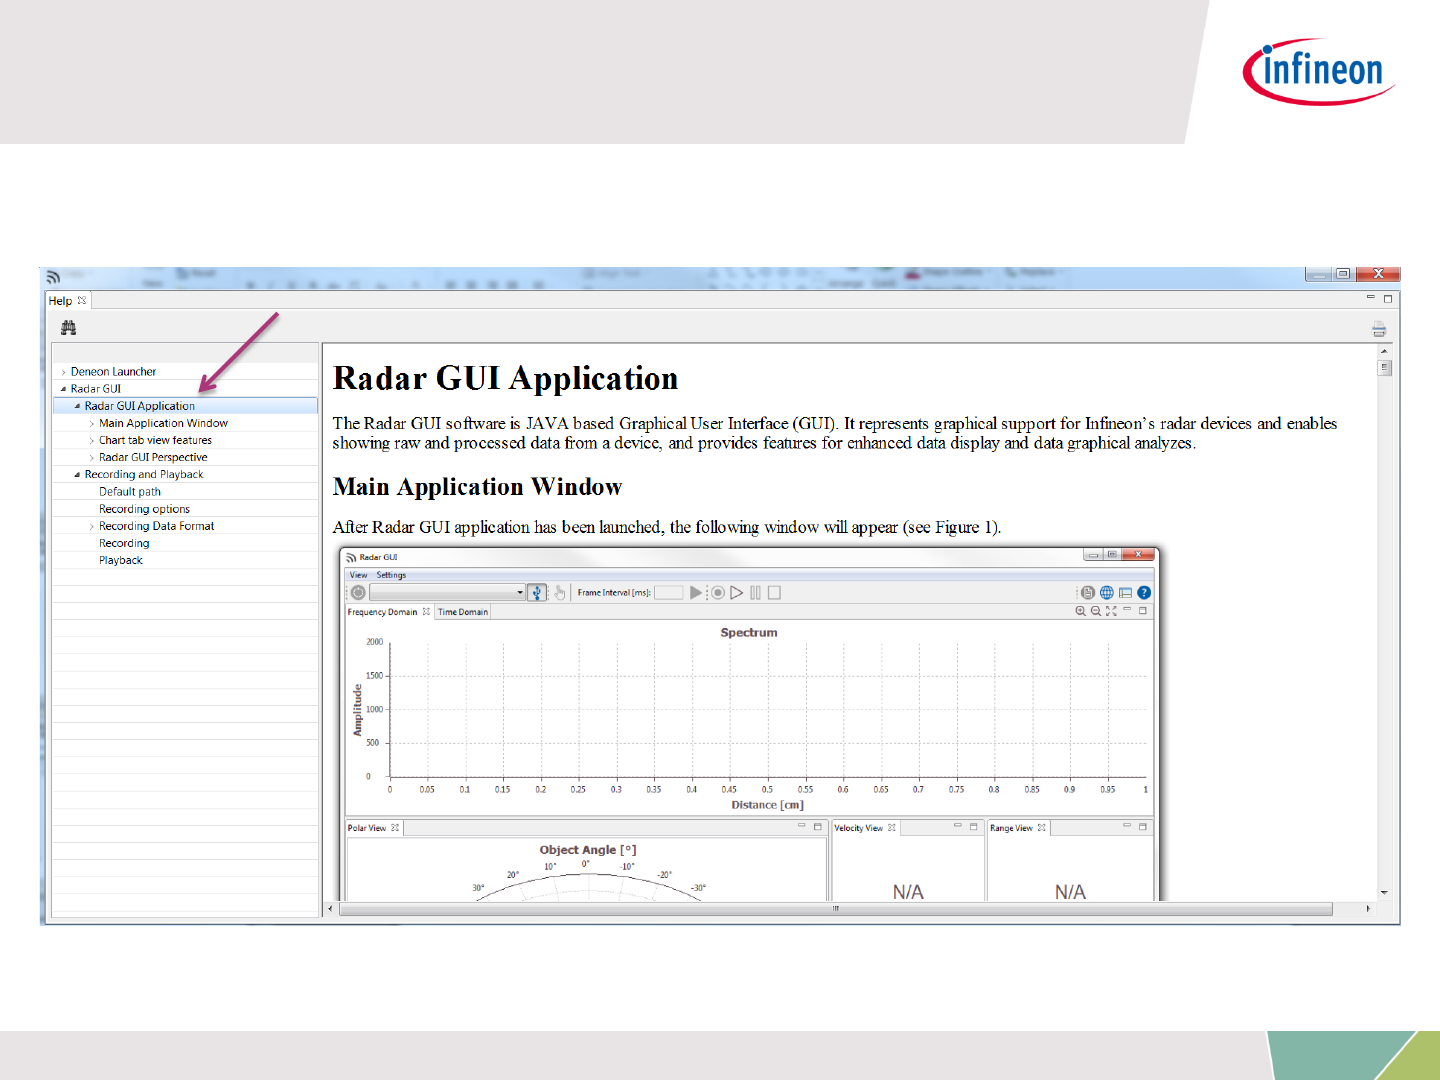The image size is (1440, 1080).
Task: Open the View menu in the Radar GUI figure
Action: (x=358, y=575)
